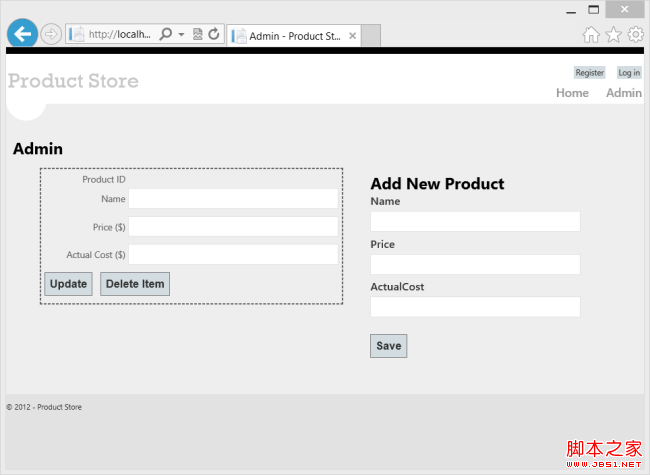Refresh the page with reload icon
This screenshot has height=475, width=650.
[214, 34]
